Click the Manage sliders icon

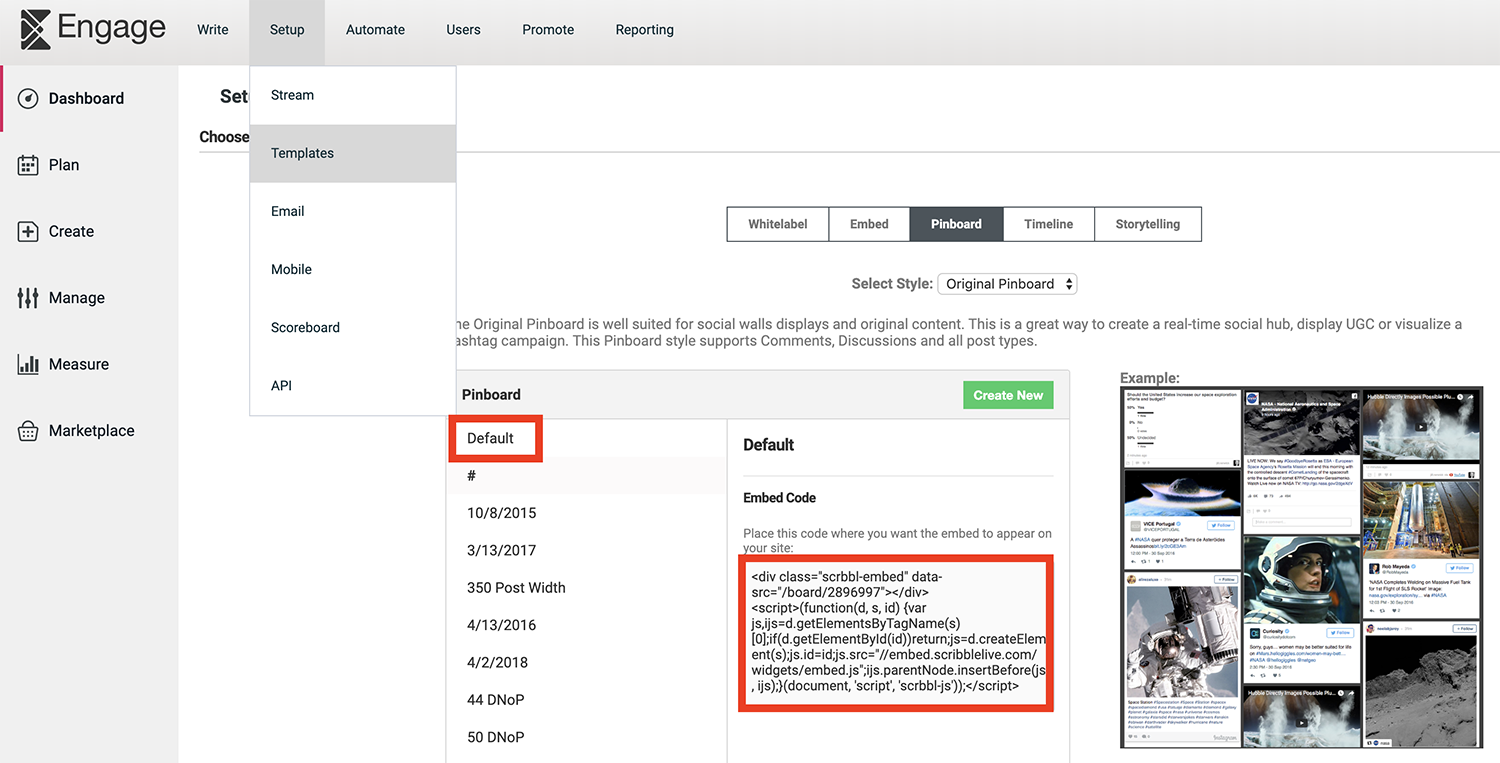click(28, 298)
